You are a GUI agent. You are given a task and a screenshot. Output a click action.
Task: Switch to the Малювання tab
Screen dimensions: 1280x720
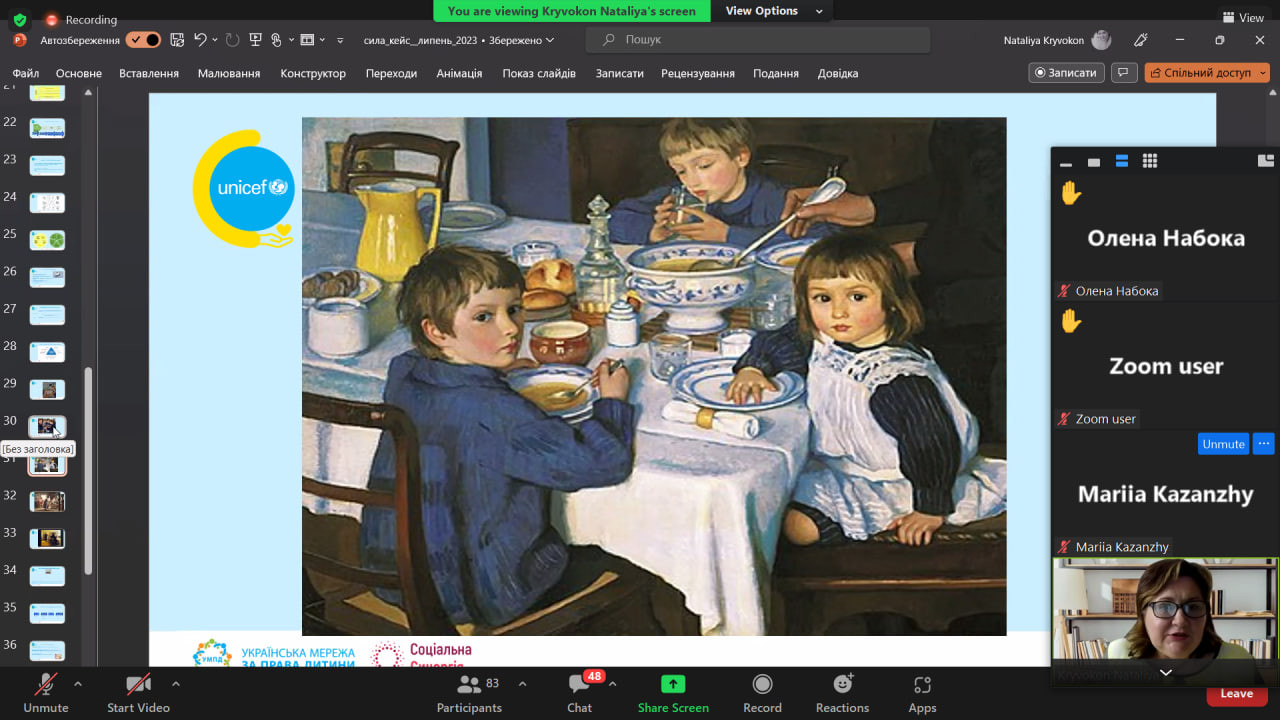coord(229,73)
